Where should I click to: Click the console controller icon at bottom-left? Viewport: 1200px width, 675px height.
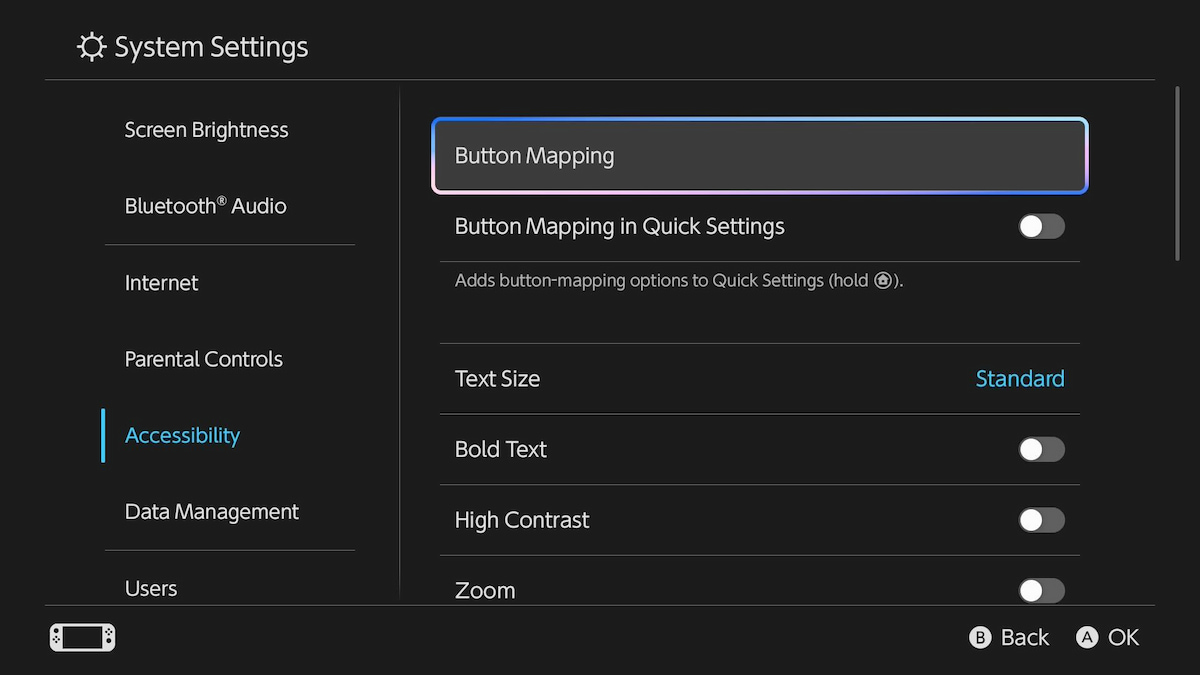click(83, 637)
